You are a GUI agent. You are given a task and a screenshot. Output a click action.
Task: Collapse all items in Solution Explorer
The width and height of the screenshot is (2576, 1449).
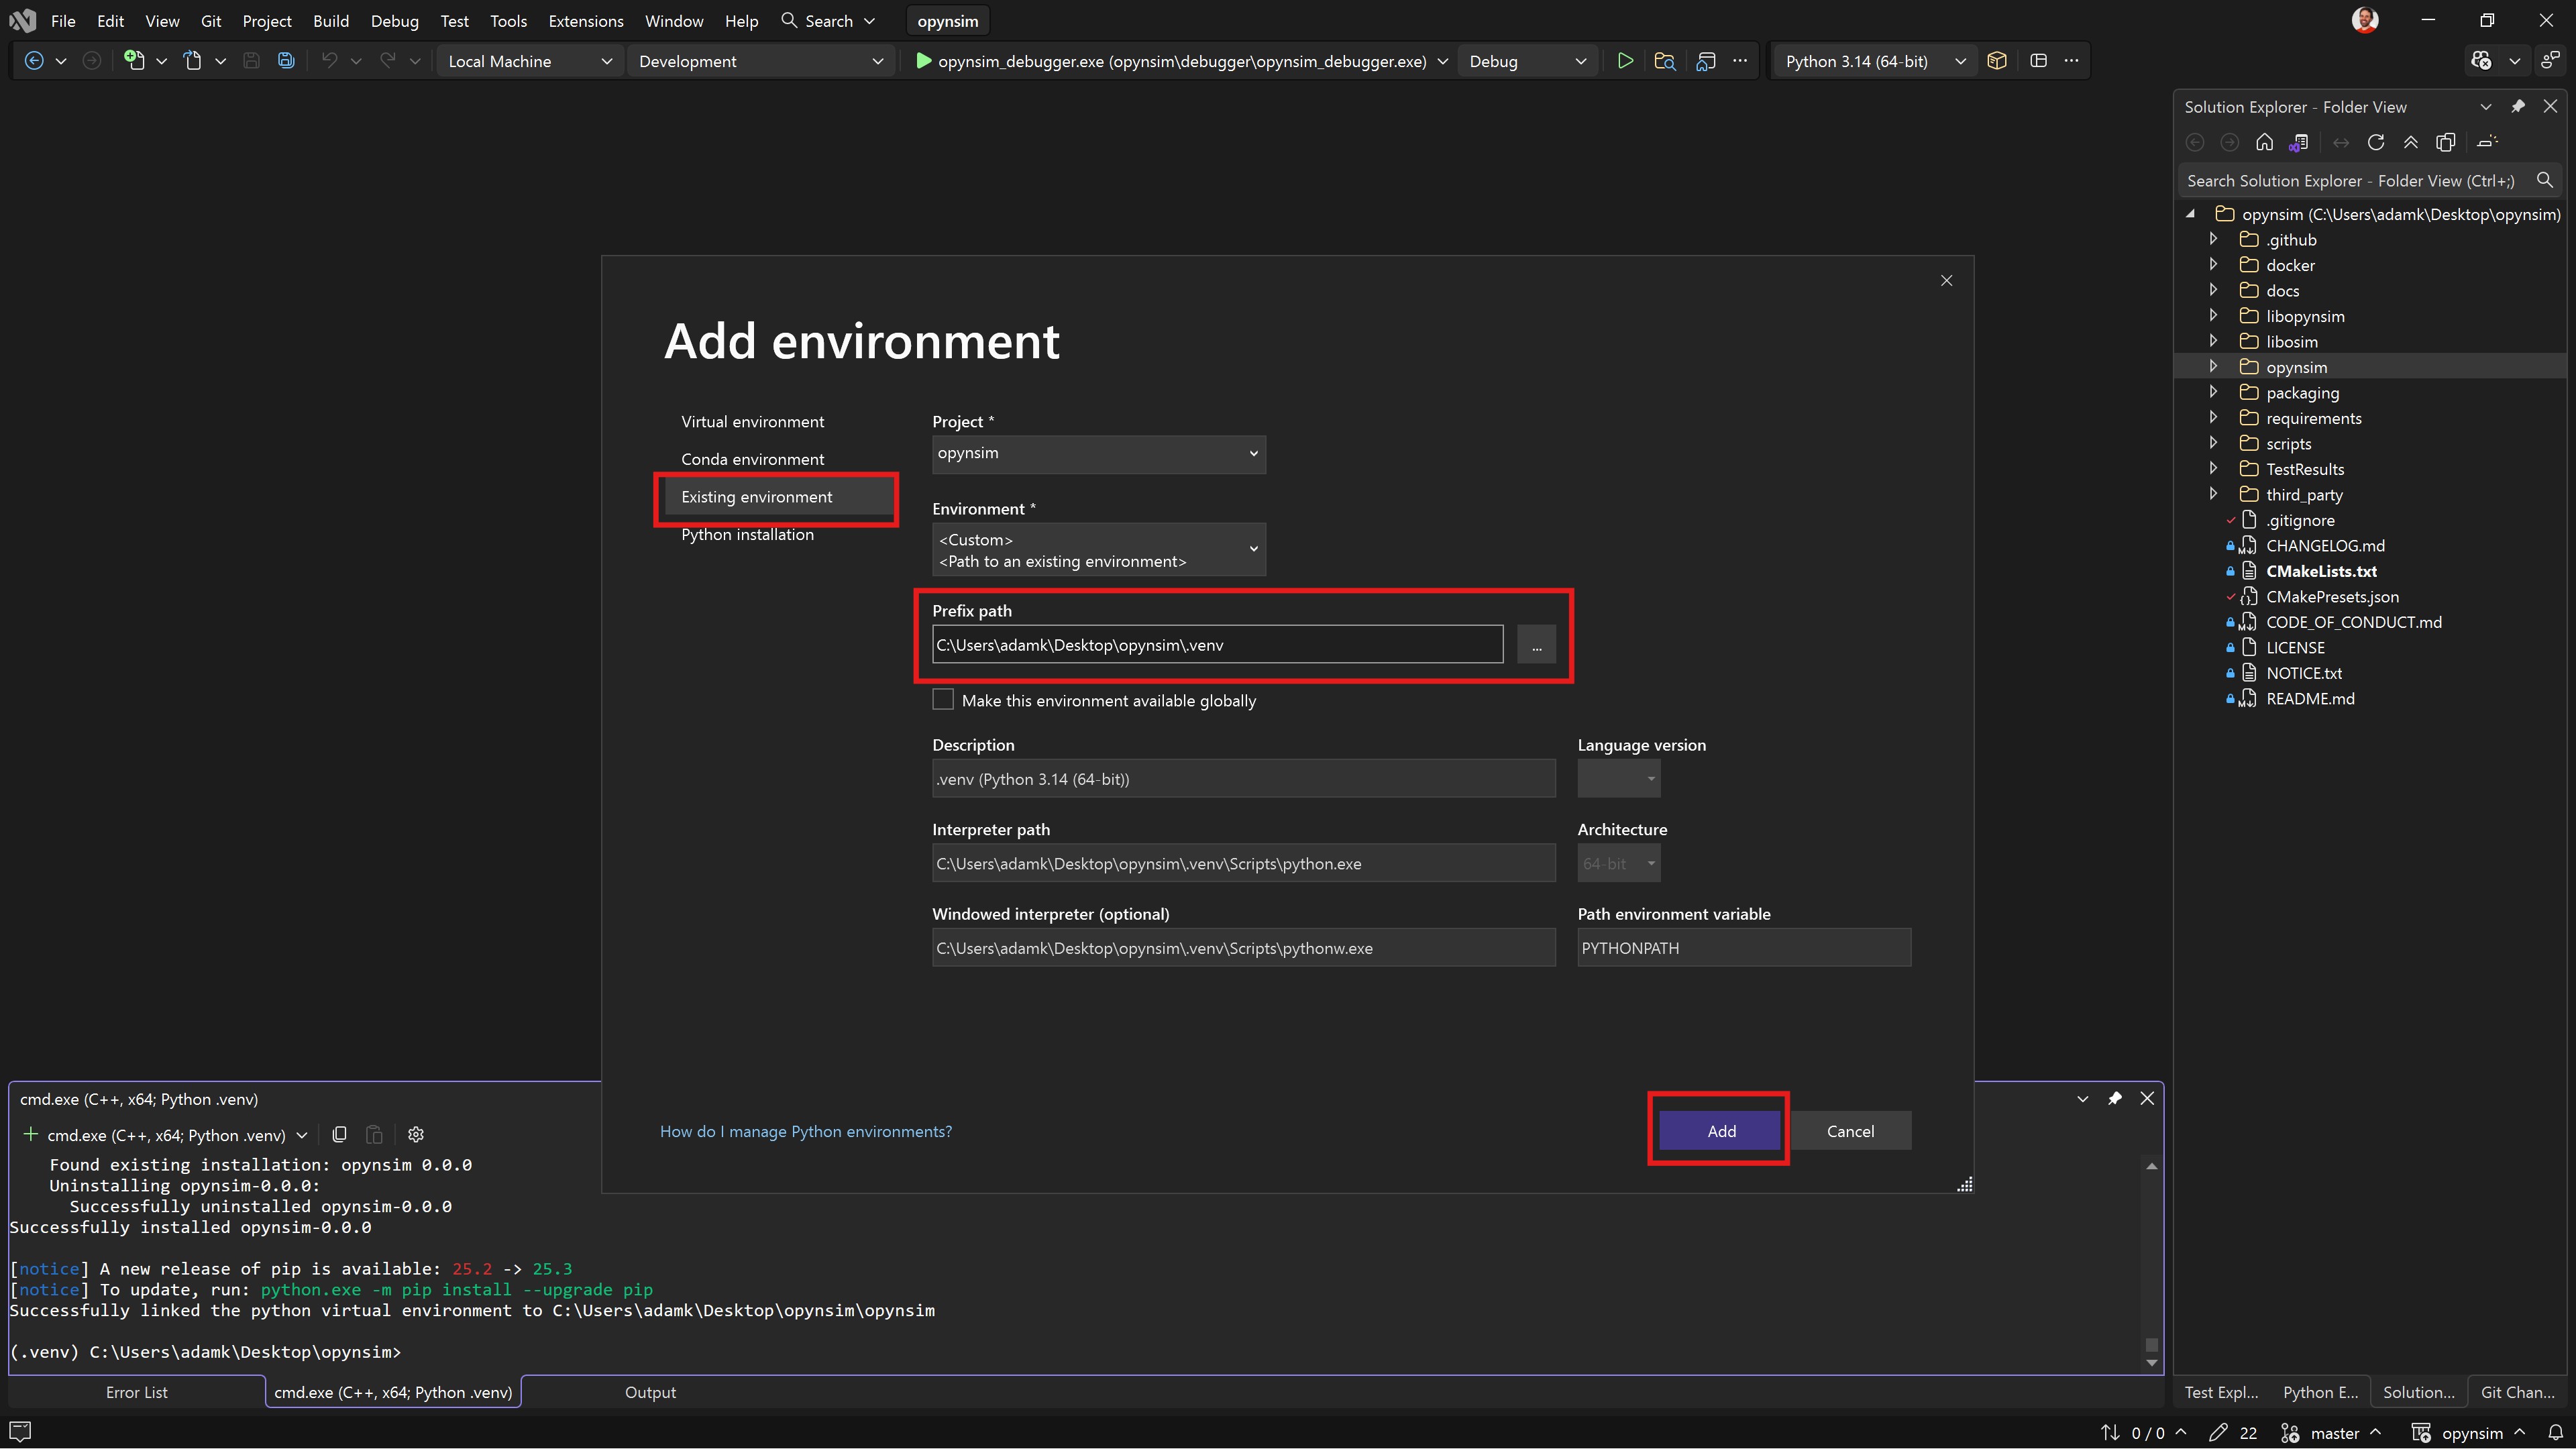2411,142
